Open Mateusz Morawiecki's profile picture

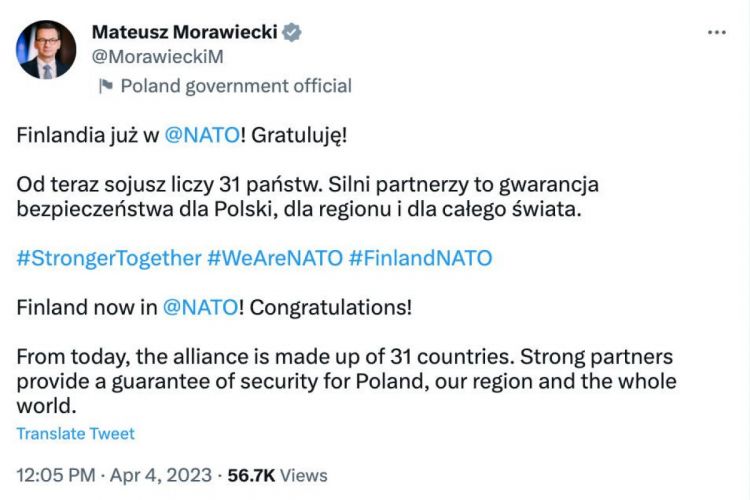46,49
